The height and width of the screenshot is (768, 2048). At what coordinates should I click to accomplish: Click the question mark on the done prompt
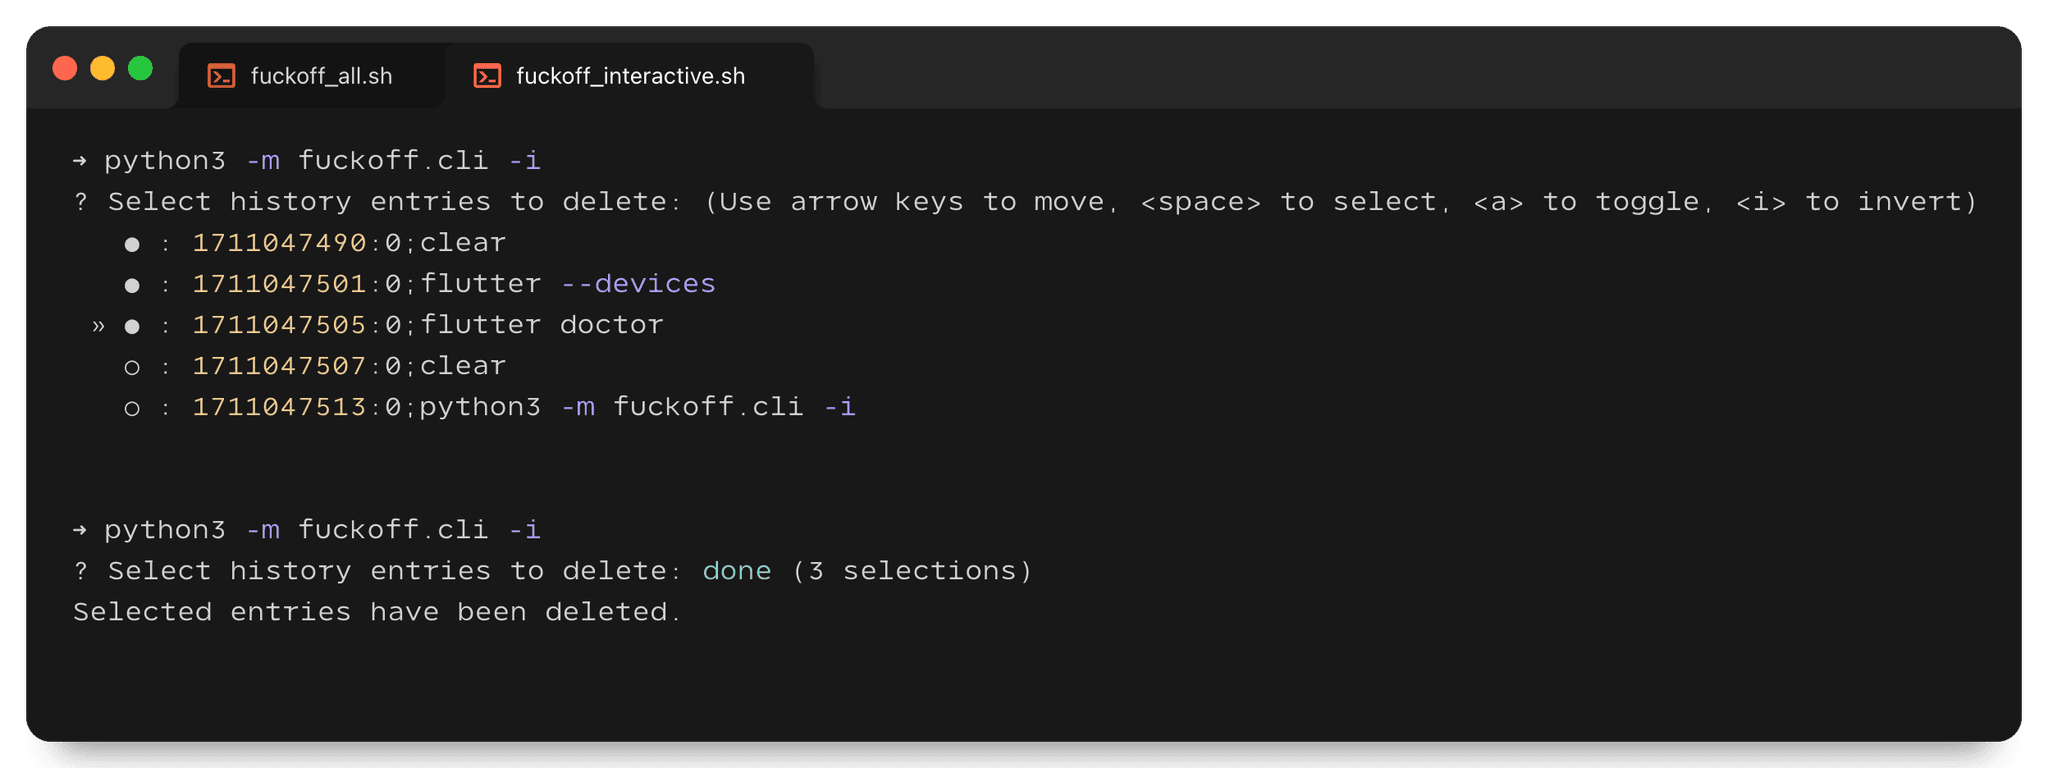(x=81, y=571)
